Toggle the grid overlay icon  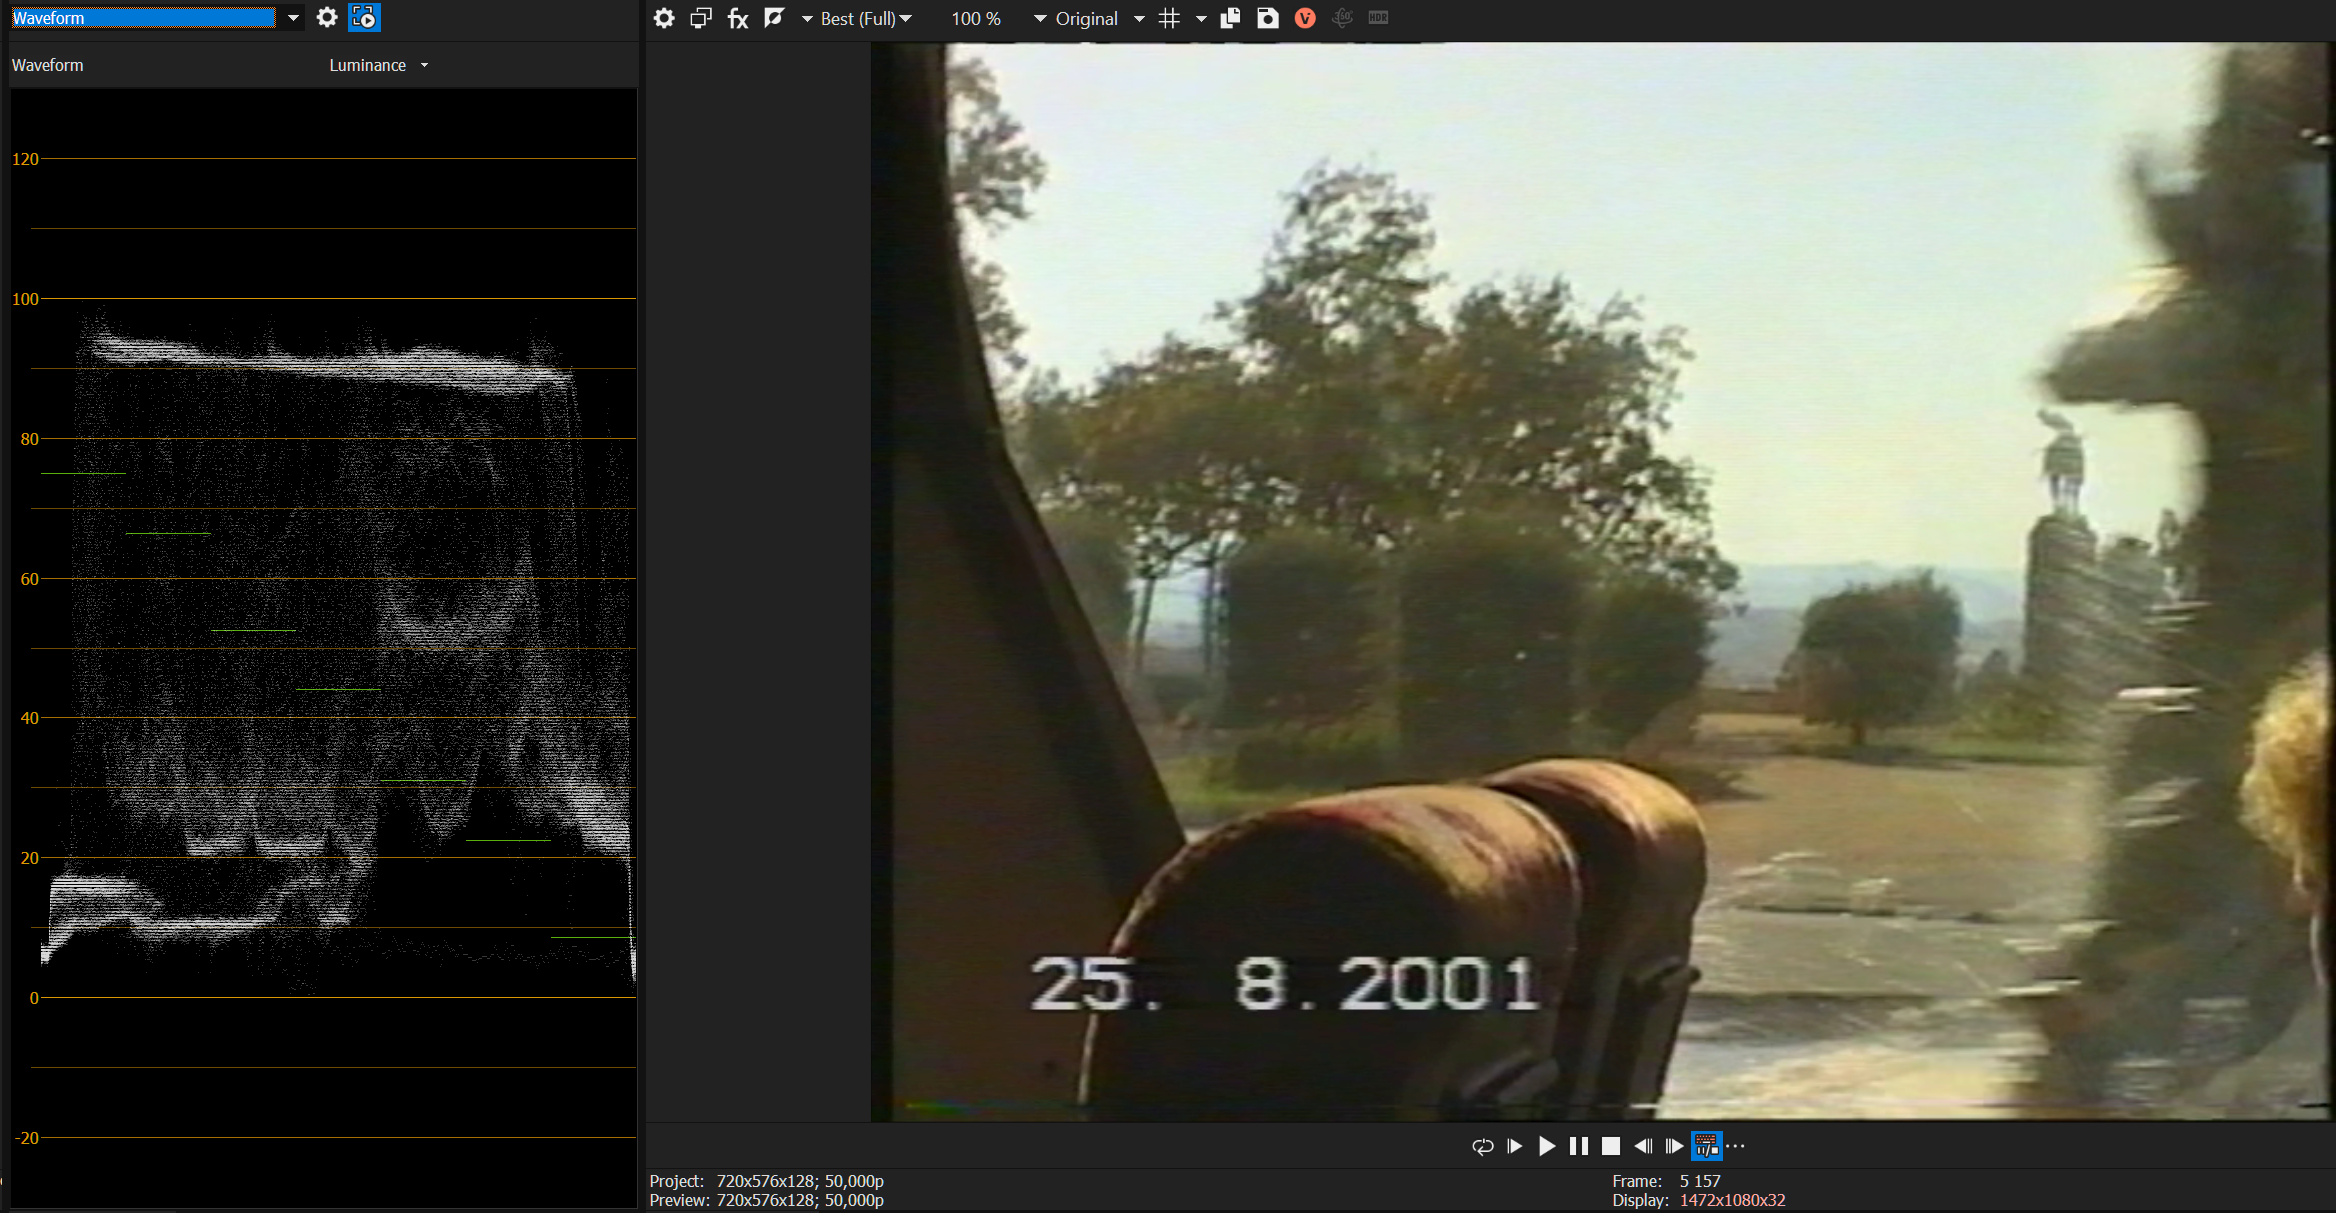click(1169, 18)
